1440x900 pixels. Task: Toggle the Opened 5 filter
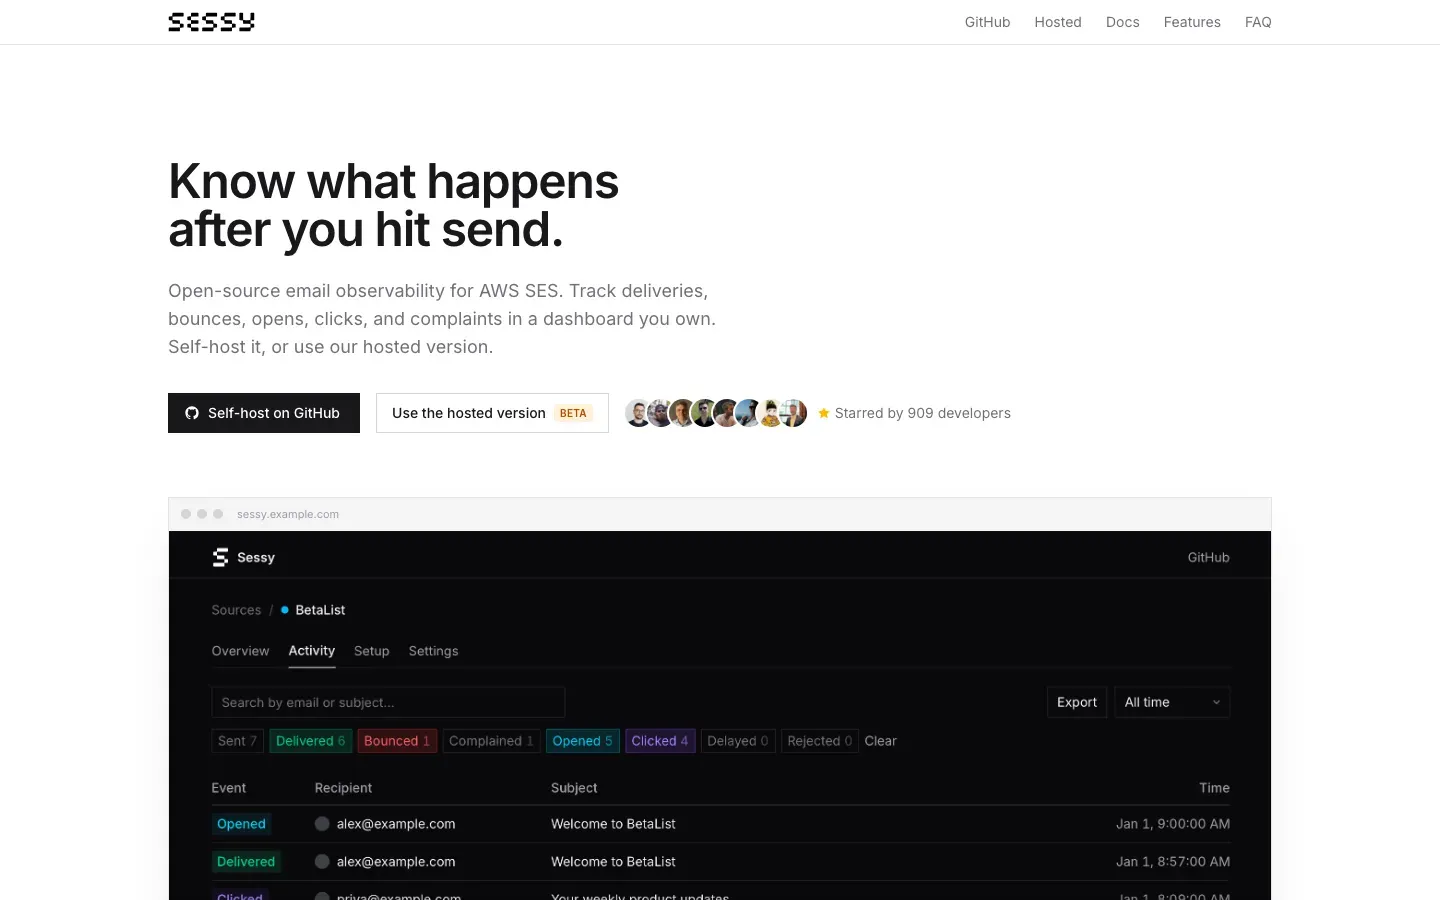click(x=583, y=741)
